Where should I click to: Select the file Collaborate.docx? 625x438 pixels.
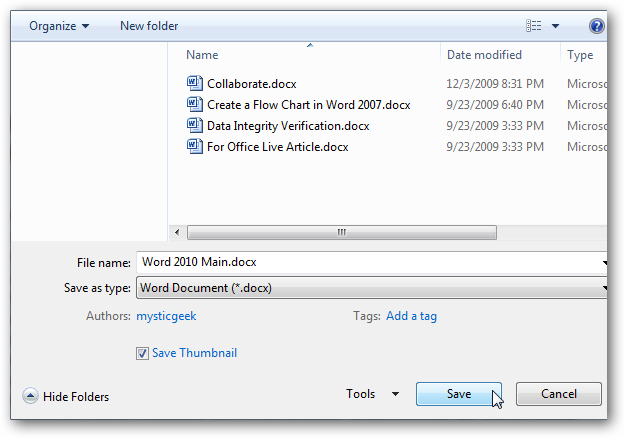[x=252, y=84]
